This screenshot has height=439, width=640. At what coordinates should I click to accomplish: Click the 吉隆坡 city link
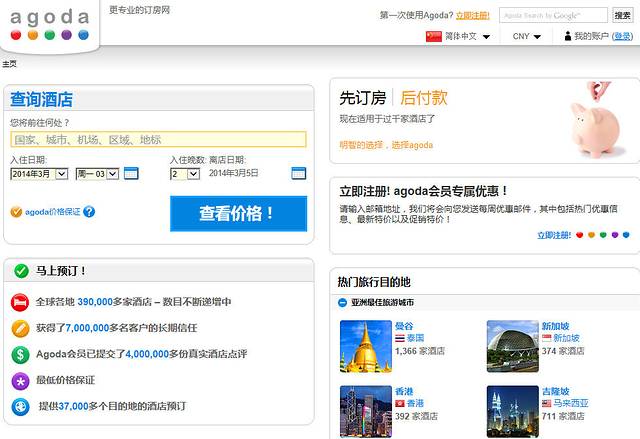click(x=556, y=391)
